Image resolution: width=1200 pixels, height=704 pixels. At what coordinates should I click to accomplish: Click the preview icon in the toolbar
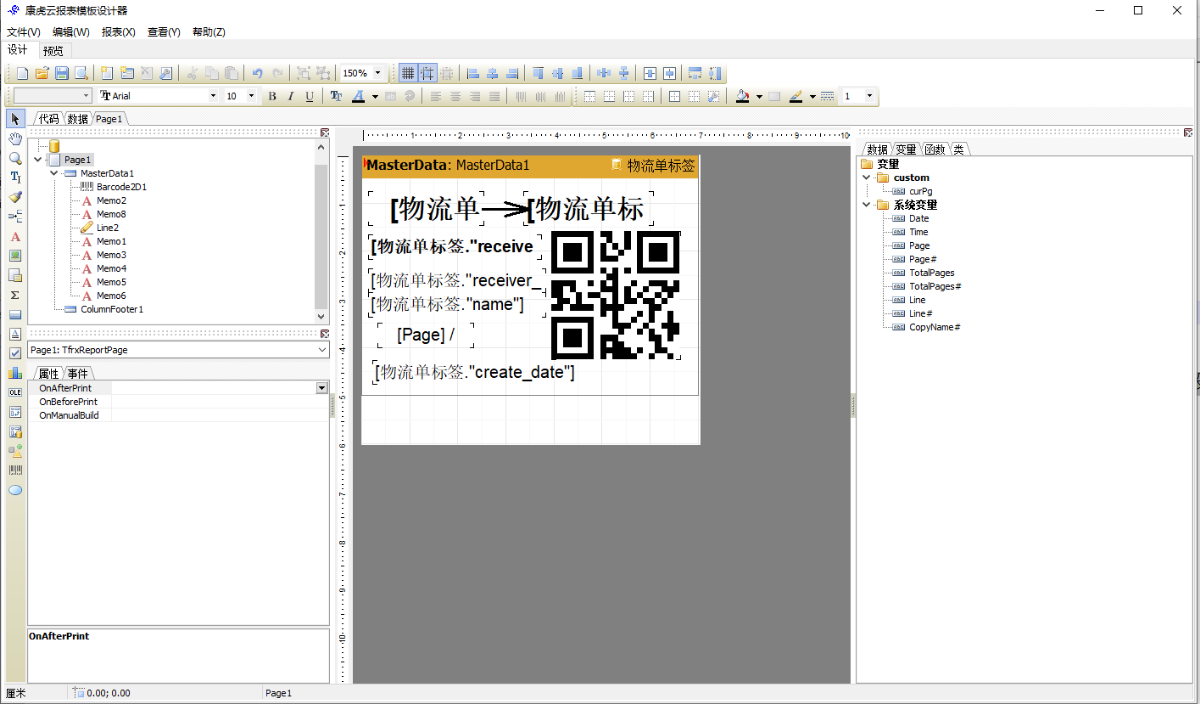(80, 73)
